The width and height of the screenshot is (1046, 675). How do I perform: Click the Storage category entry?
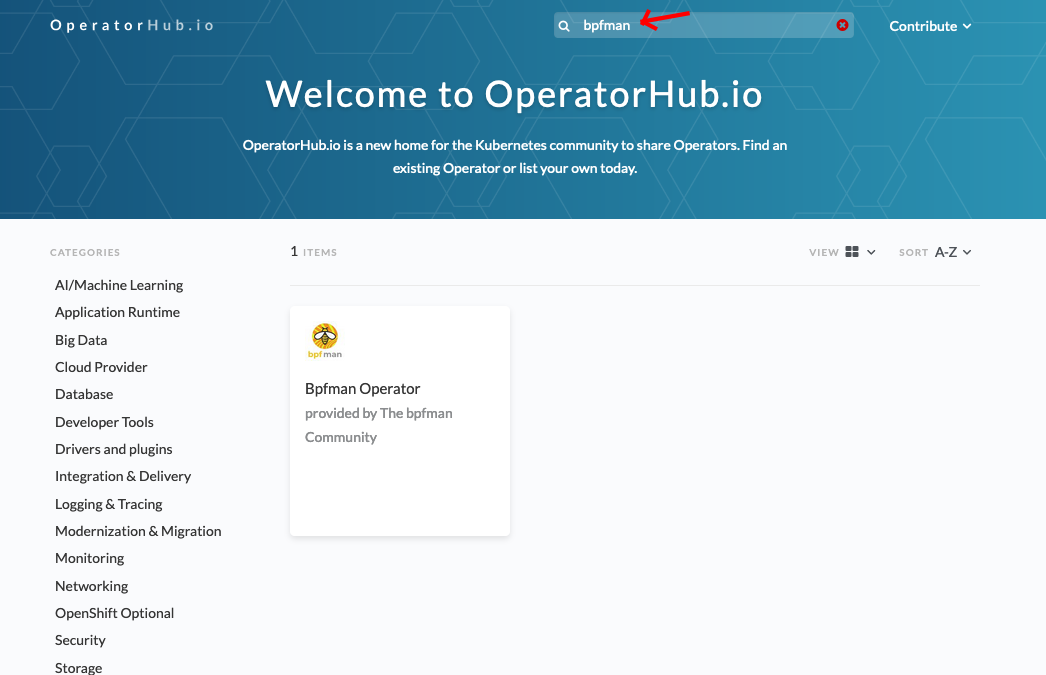(x=78, y=666)
